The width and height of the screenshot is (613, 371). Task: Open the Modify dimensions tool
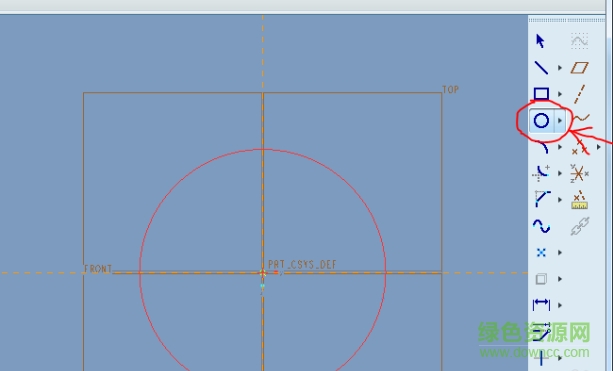(x=541, y=332)
